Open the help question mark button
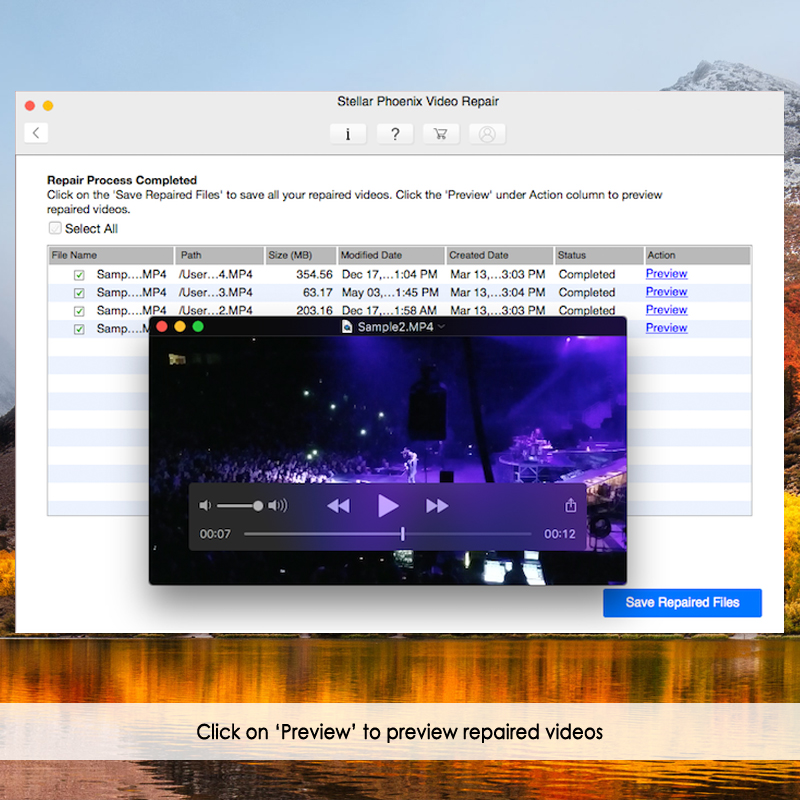This screenshot has height=800, width=800. coord(395,134)
